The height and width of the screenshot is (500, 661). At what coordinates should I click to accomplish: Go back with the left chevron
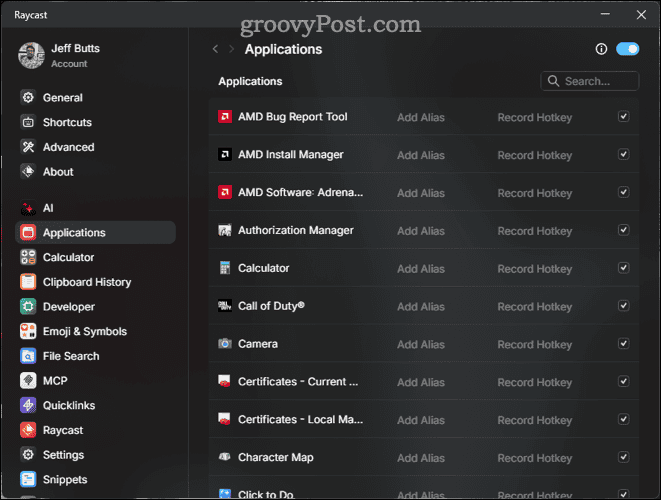pos(215,49)
